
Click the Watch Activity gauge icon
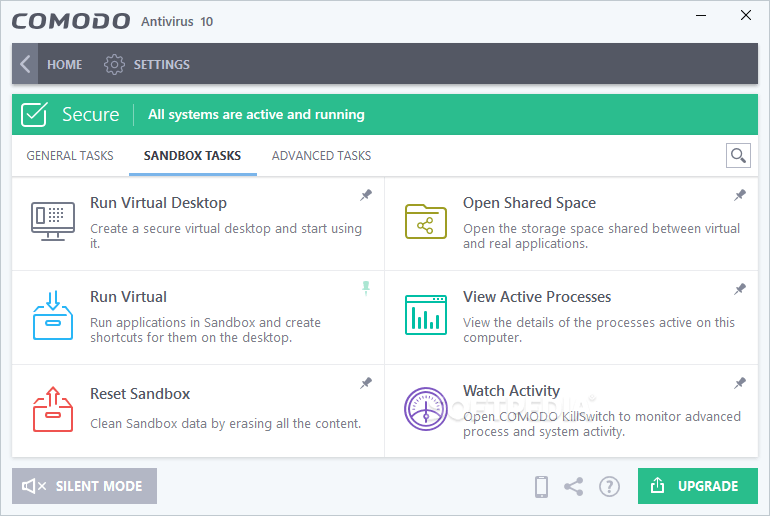[x=426, y=409]
